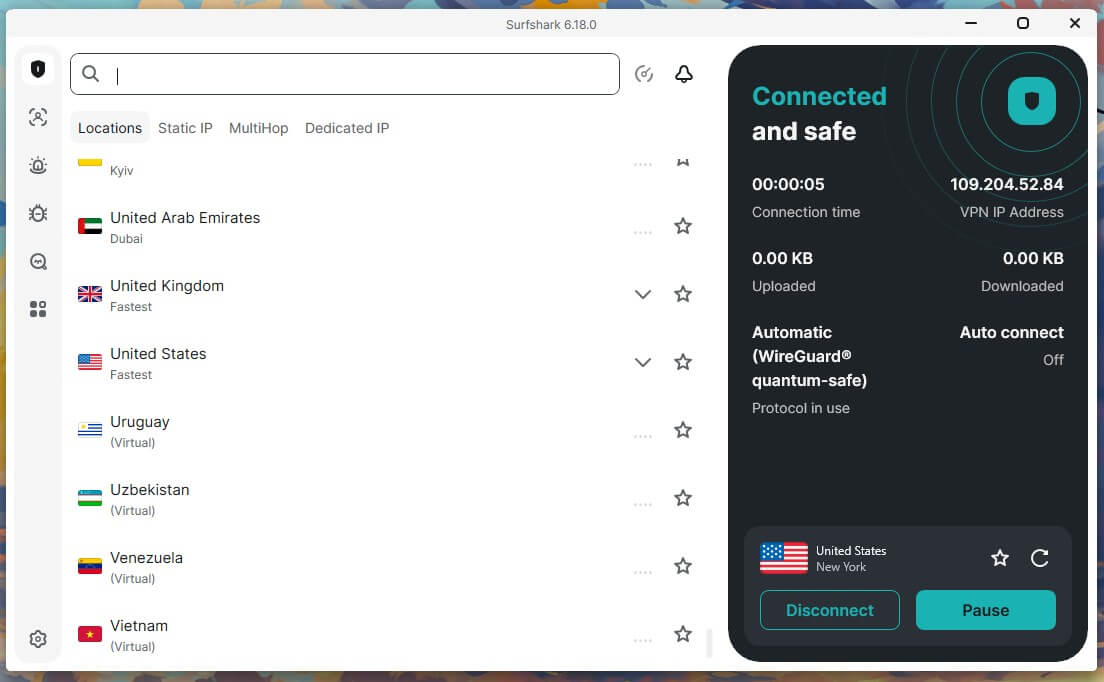The image size is (1104, 682).
Task: Switch to the Dedicated IP tab
Action: pyautogui.click(x=347, y=128)
